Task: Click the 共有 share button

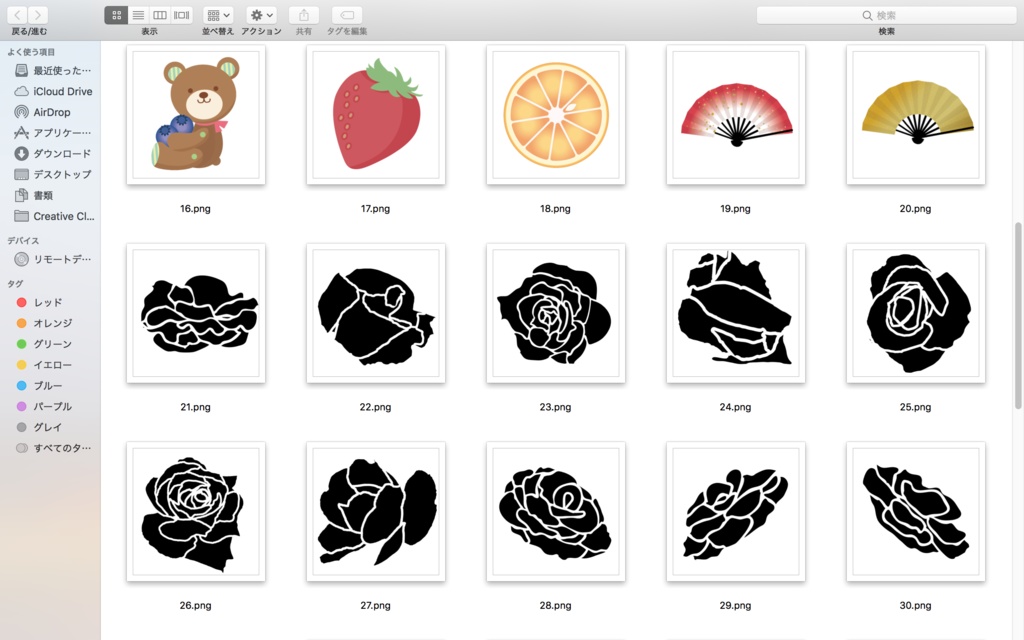Action: pyautogui.click(x=304, y=15)
